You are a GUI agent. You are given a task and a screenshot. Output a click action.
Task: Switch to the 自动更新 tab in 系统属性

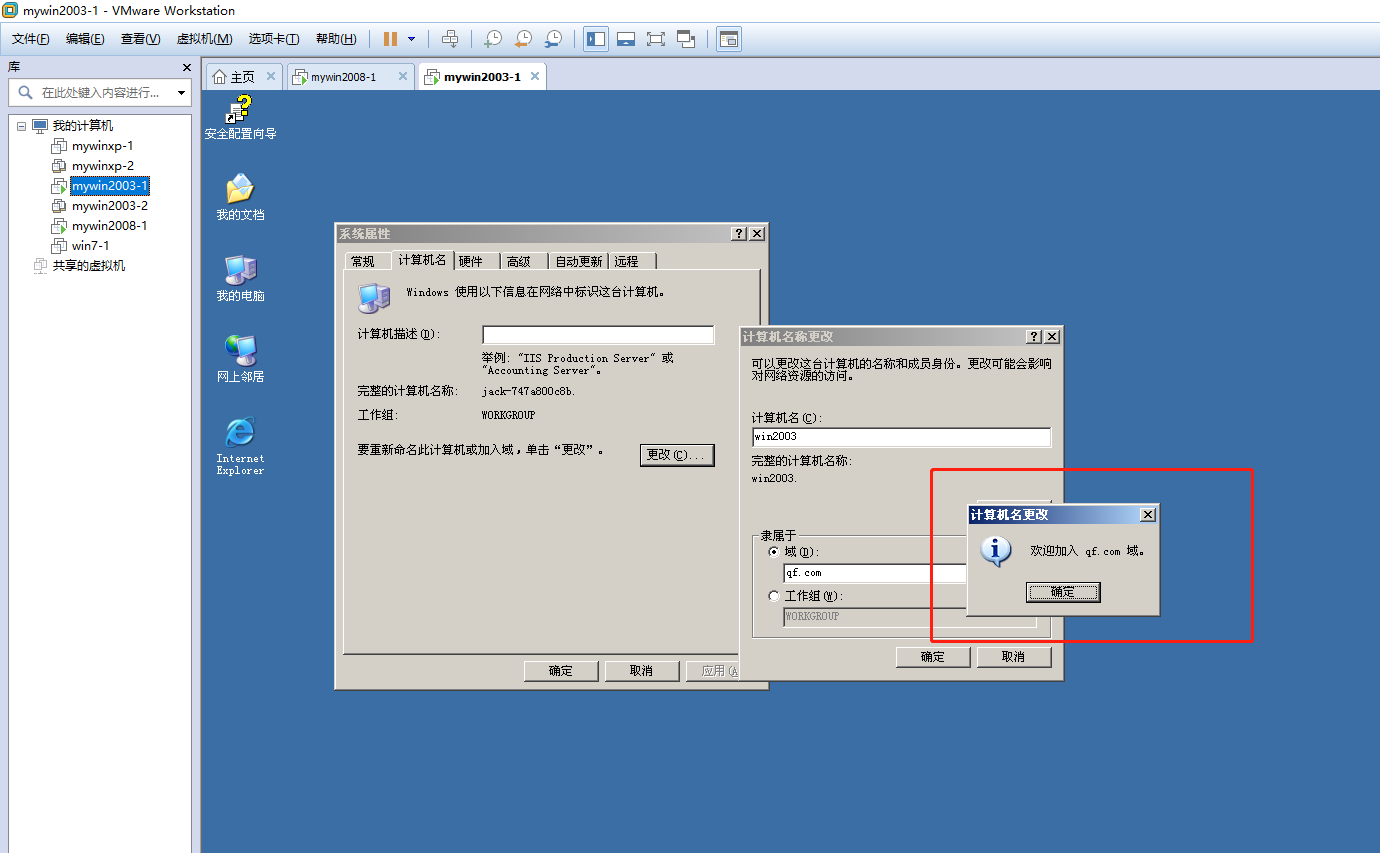[x=579, y=261]
